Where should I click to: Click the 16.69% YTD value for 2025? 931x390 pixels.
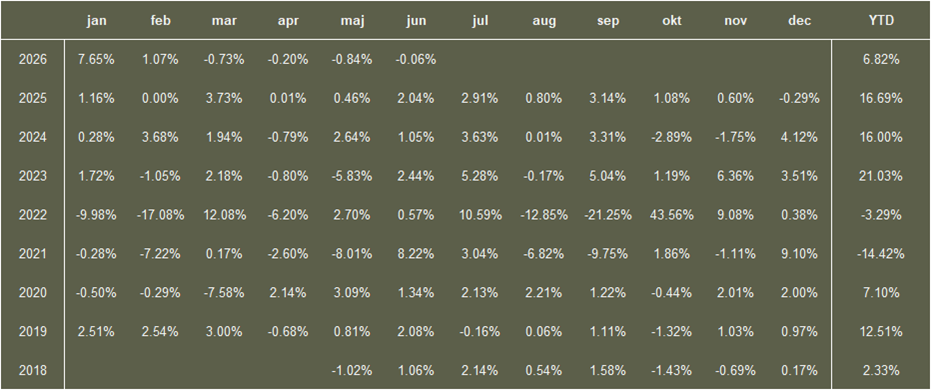881,99
